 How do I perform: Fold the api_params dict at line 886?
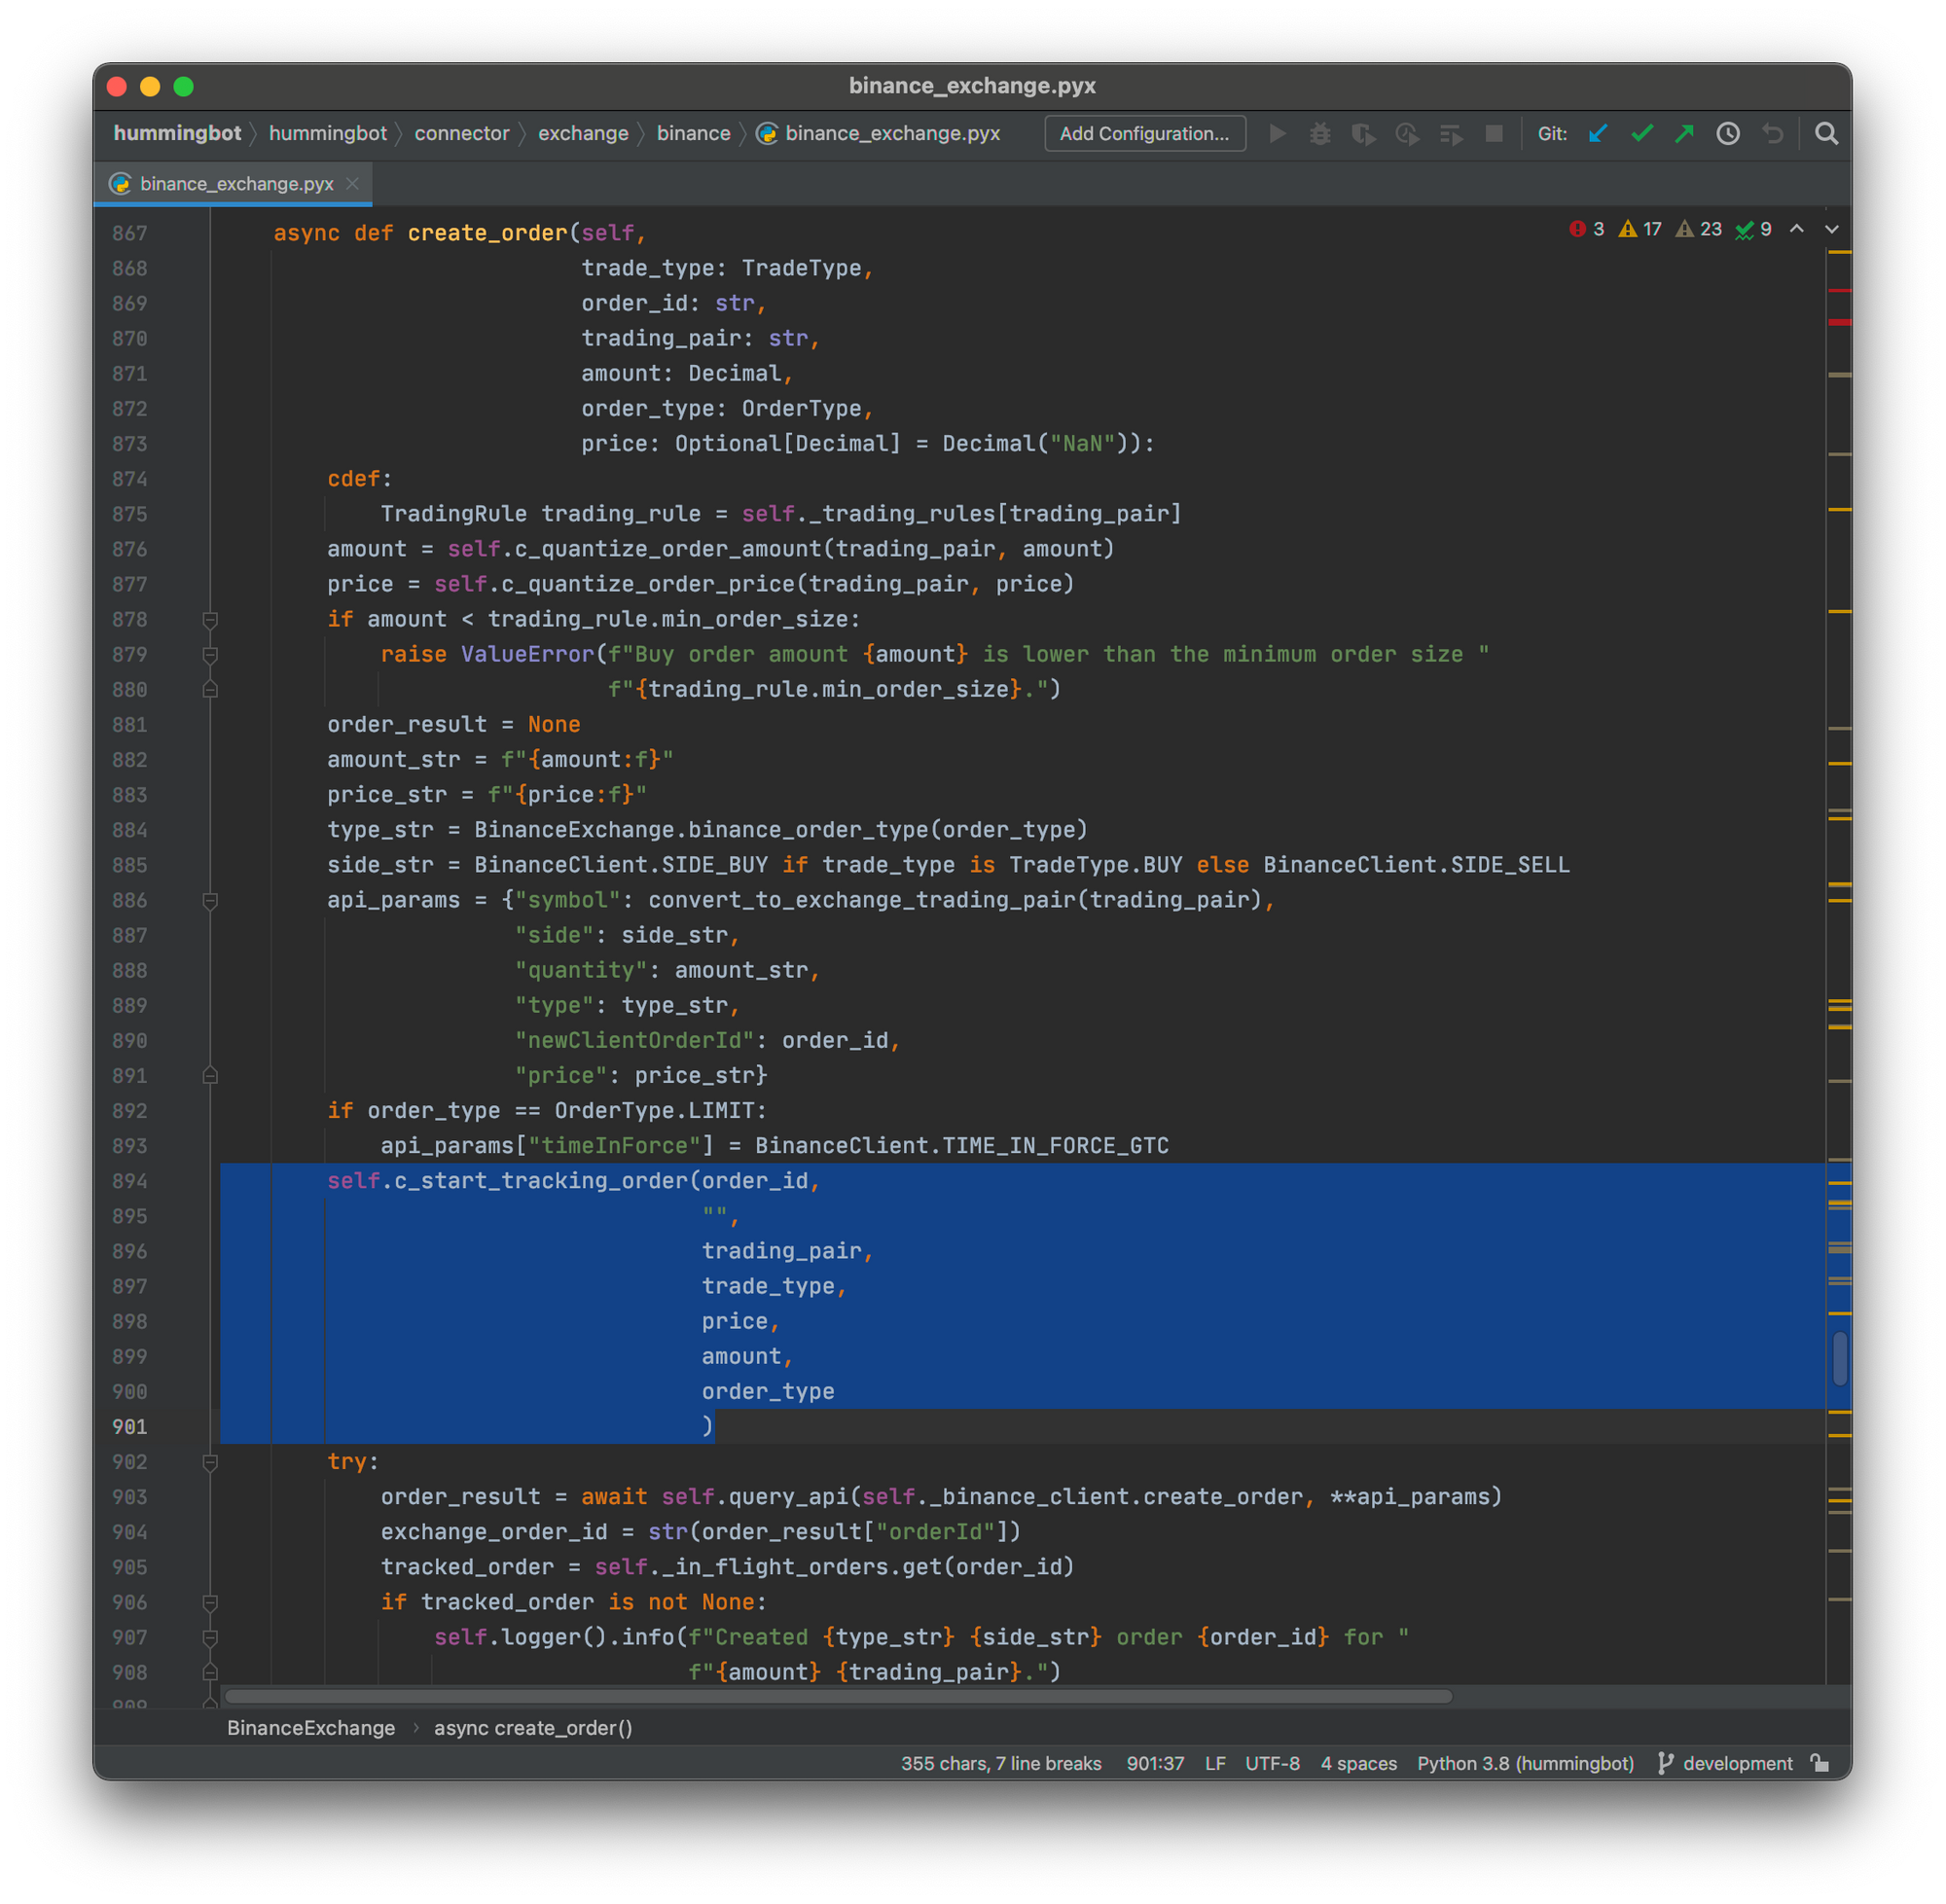210,901
